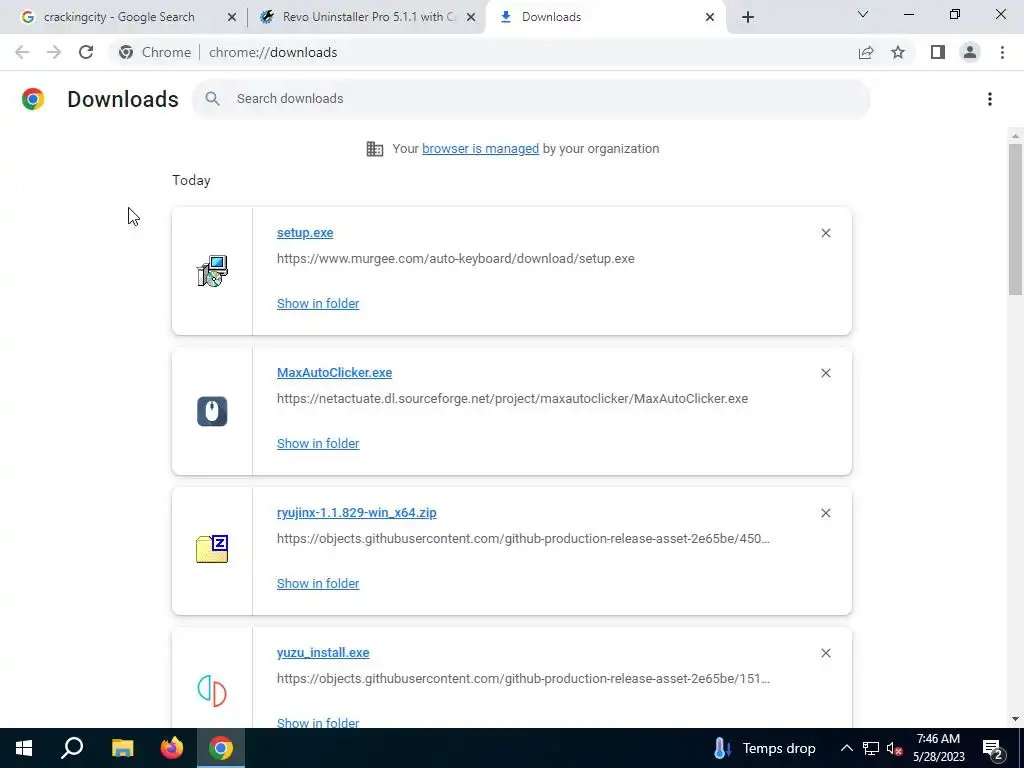Click the ryujinx zip archive icon
Viewport: 1024px width, 768px height.
coord(212,549)
